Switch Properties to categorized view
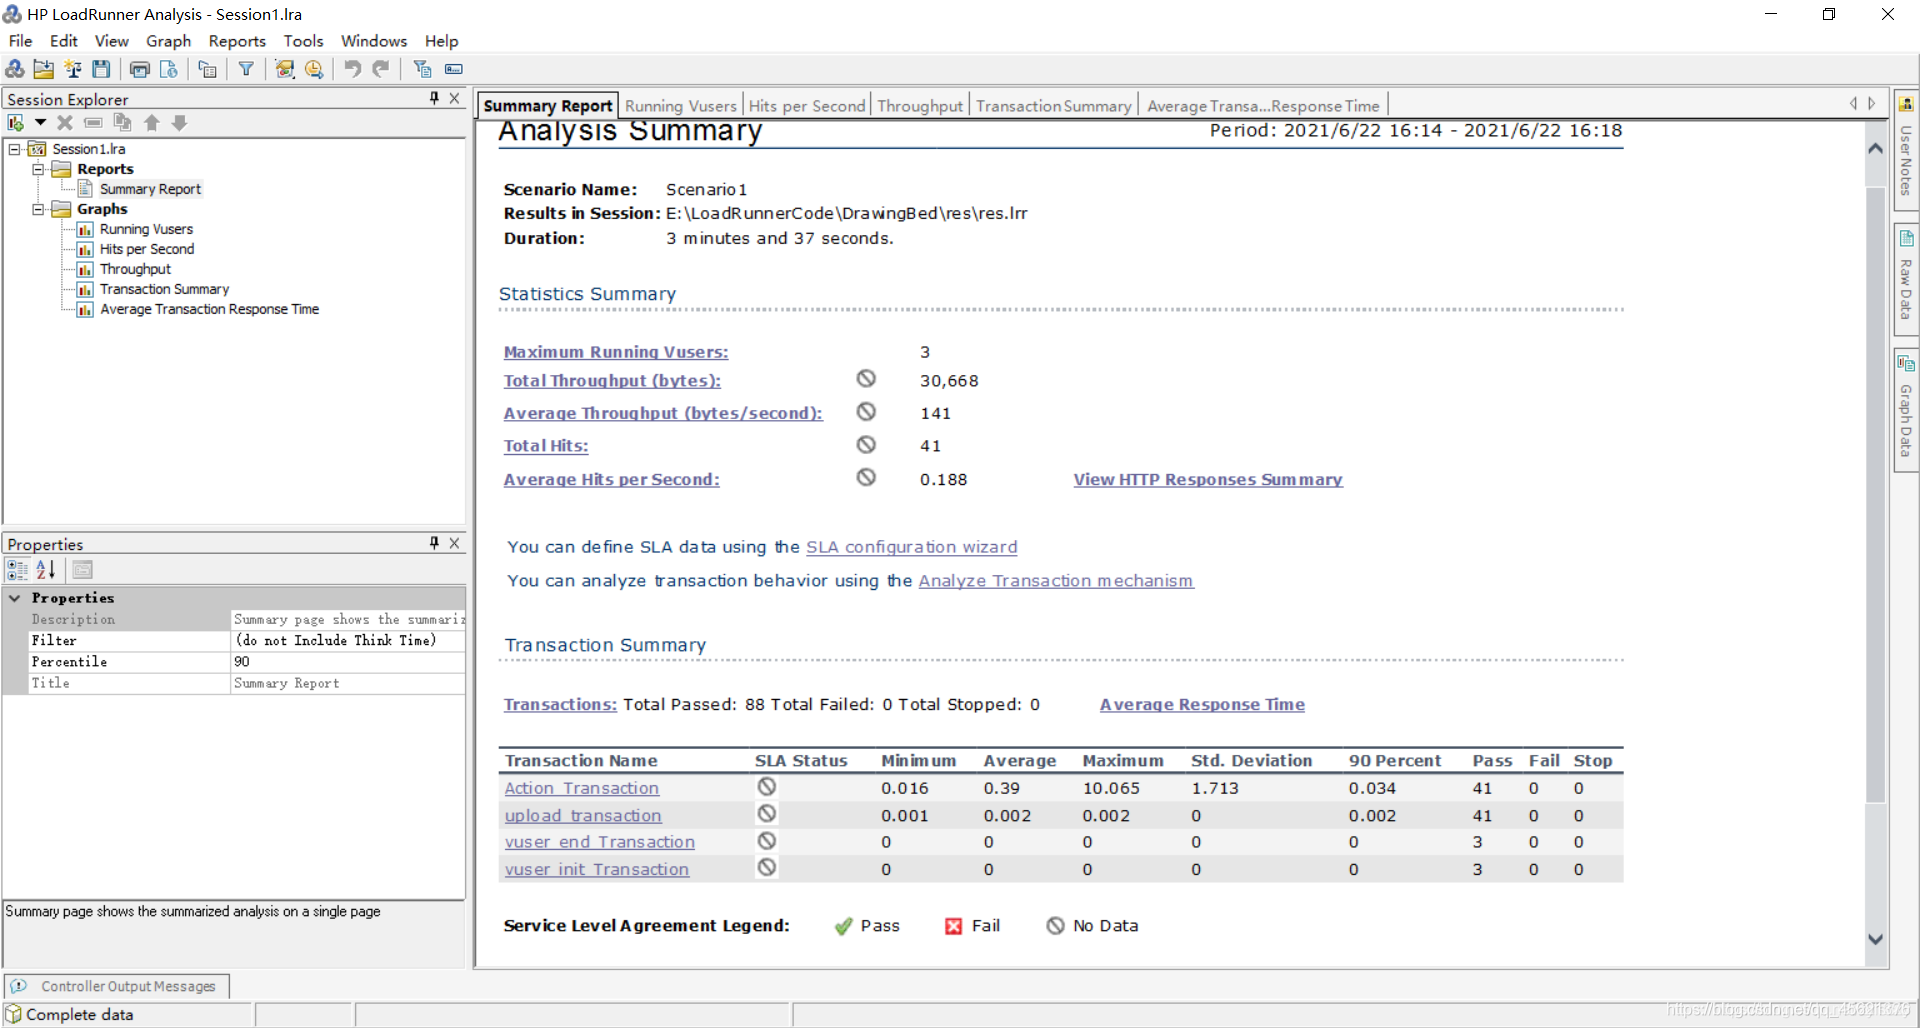Screen dimensions: 1920x1028 17,570
